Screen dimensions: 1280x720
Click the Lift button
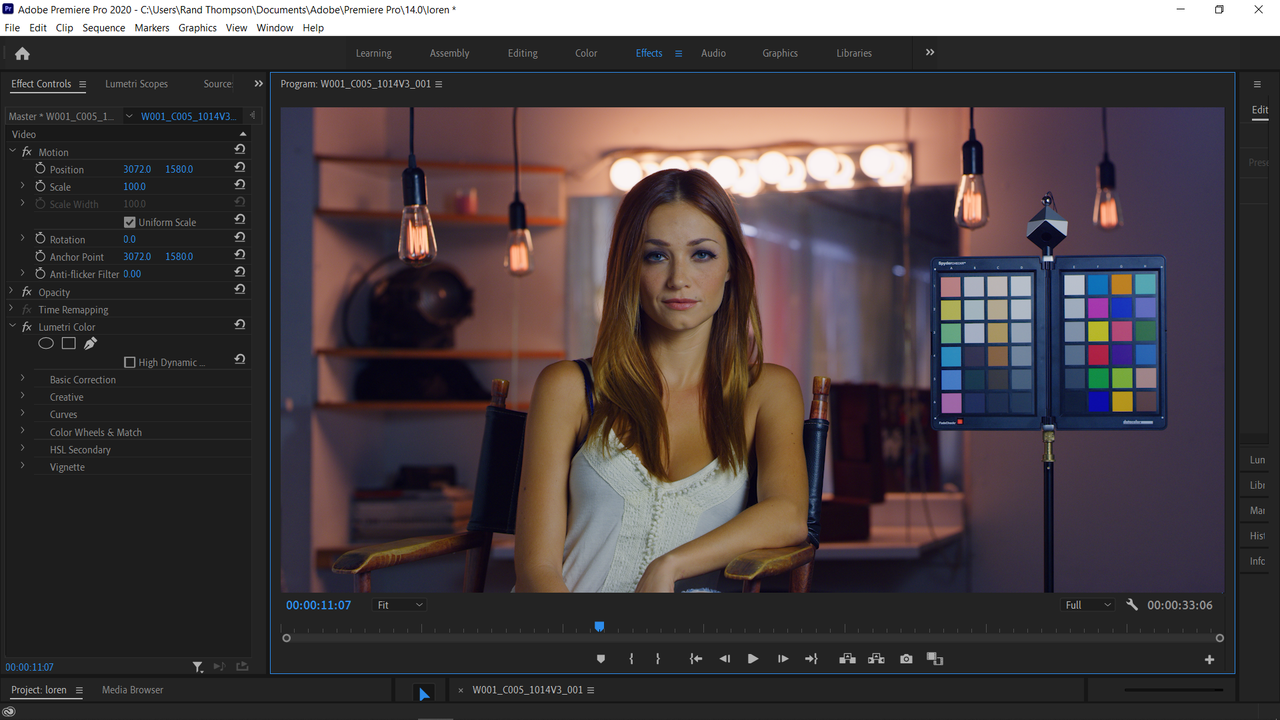(x=847, y=659)
